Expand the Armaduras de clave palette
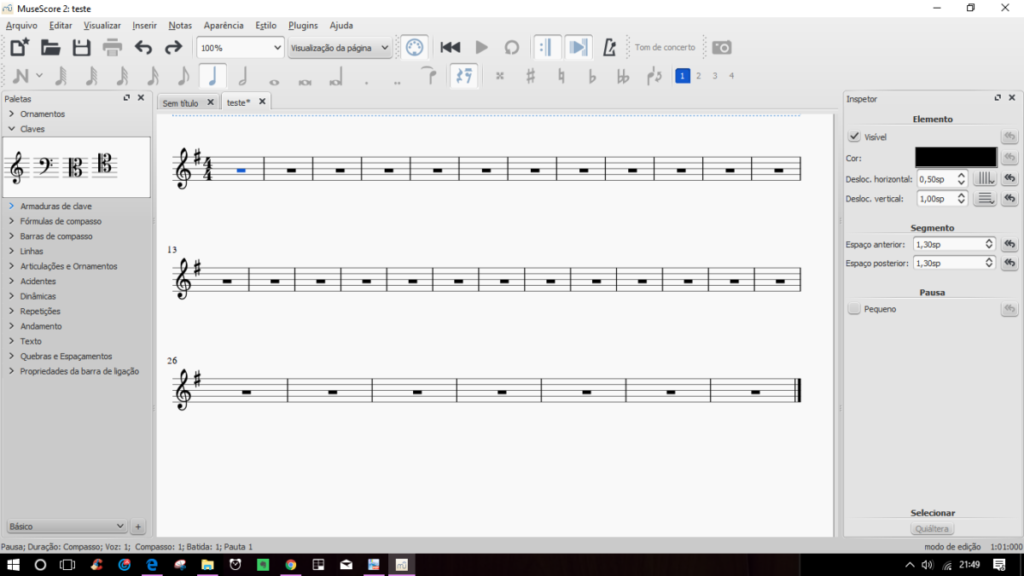Viewport: 1024px width, 576px height. point(56,206)
